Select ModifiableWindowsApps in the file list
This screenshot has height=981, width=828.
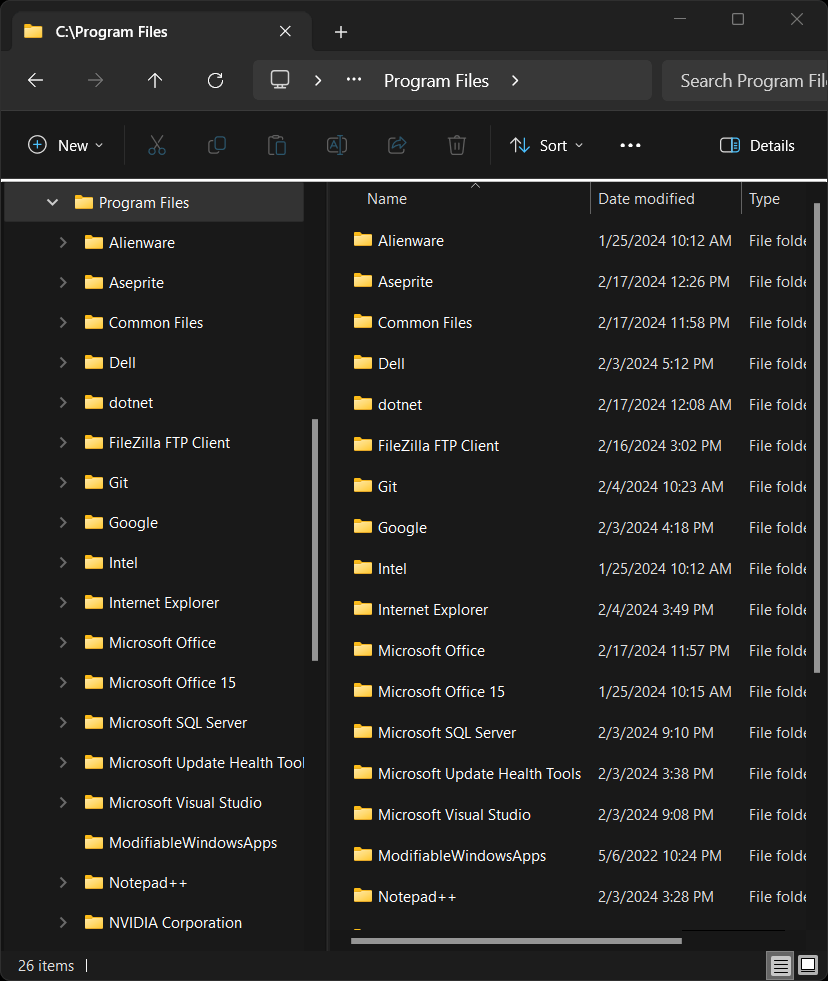pos(462,855)
